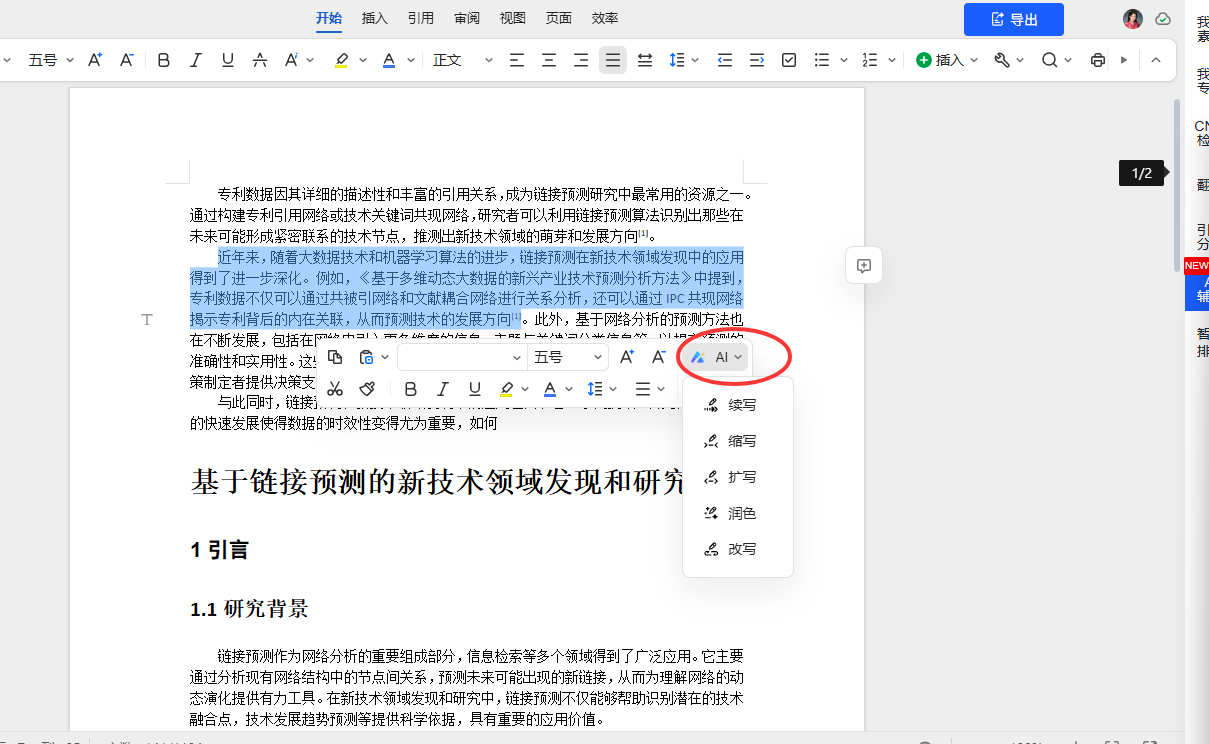Click the format painter brush icon
The height and width of the screenshot is (744, 1209).
coord(367,389)
